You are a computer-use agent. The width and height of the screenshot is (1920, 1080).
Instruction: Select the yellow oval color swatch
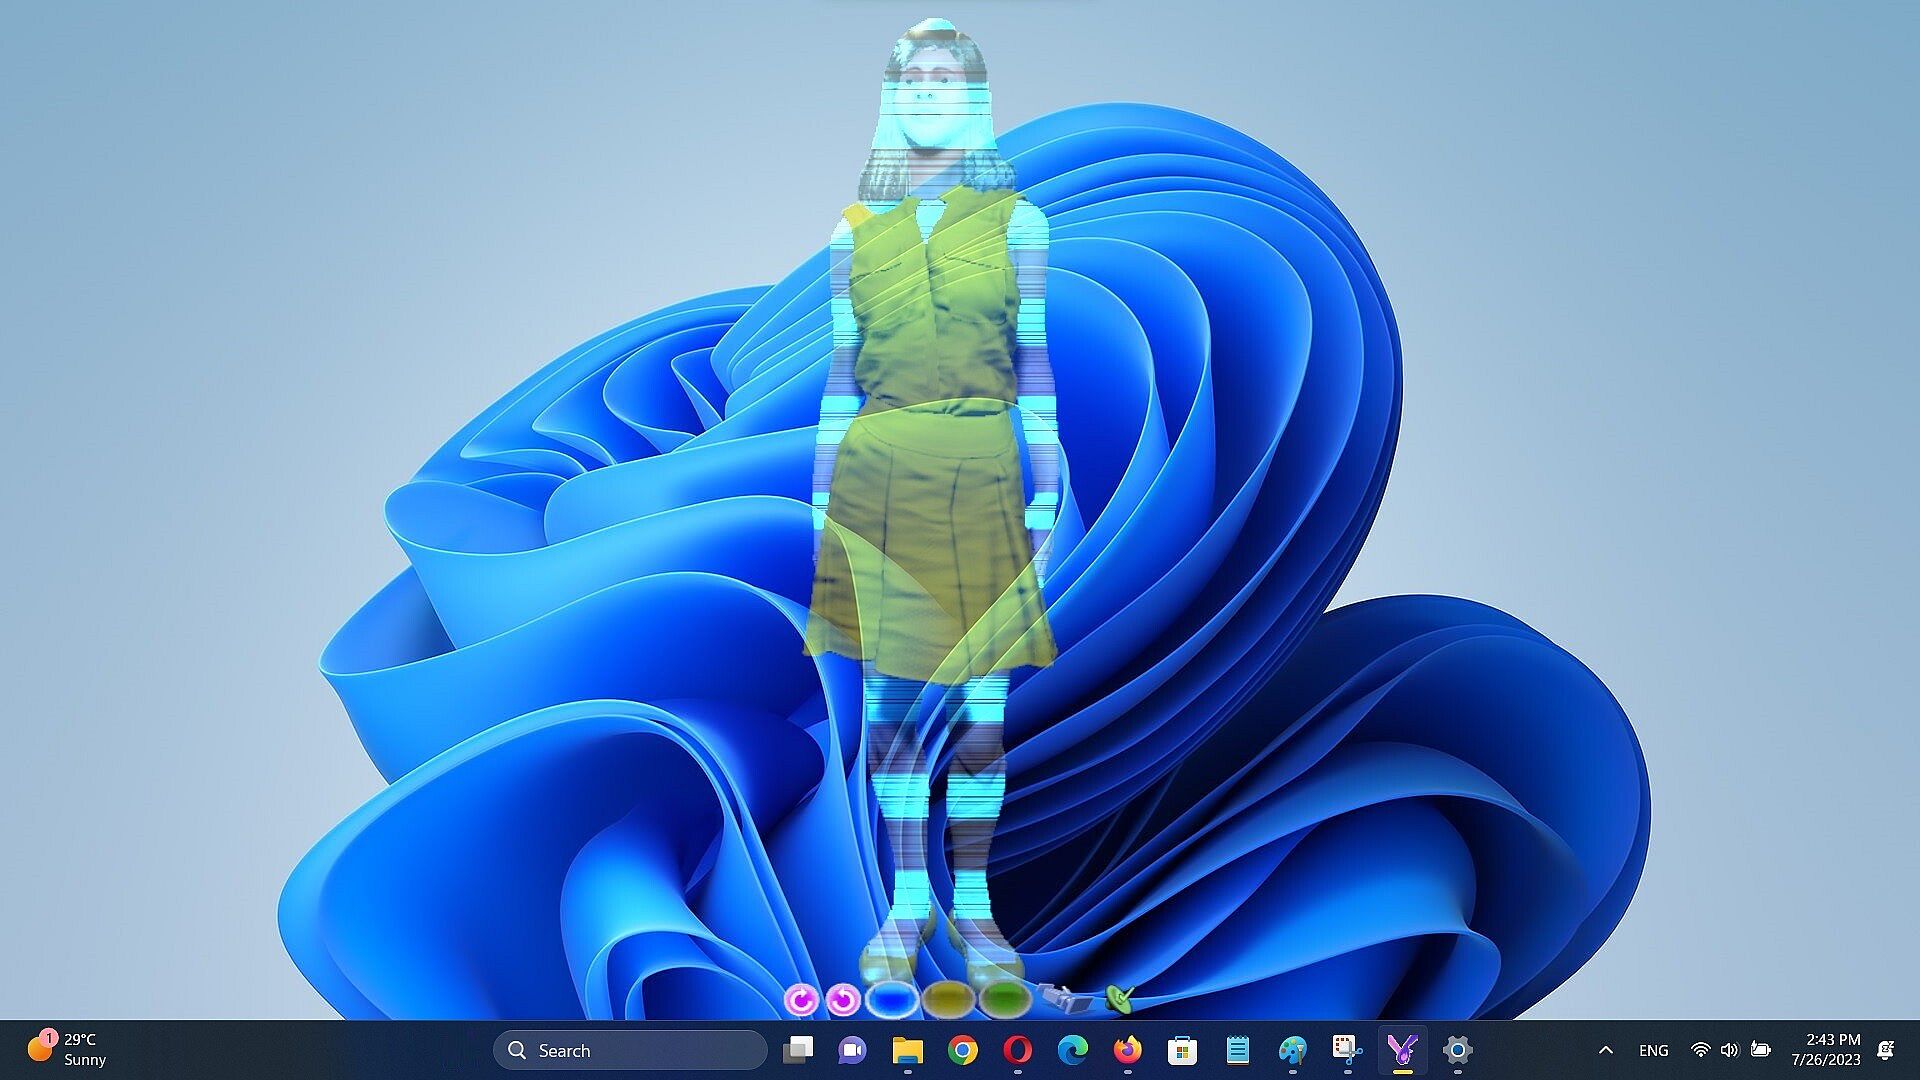coord(948,998)
